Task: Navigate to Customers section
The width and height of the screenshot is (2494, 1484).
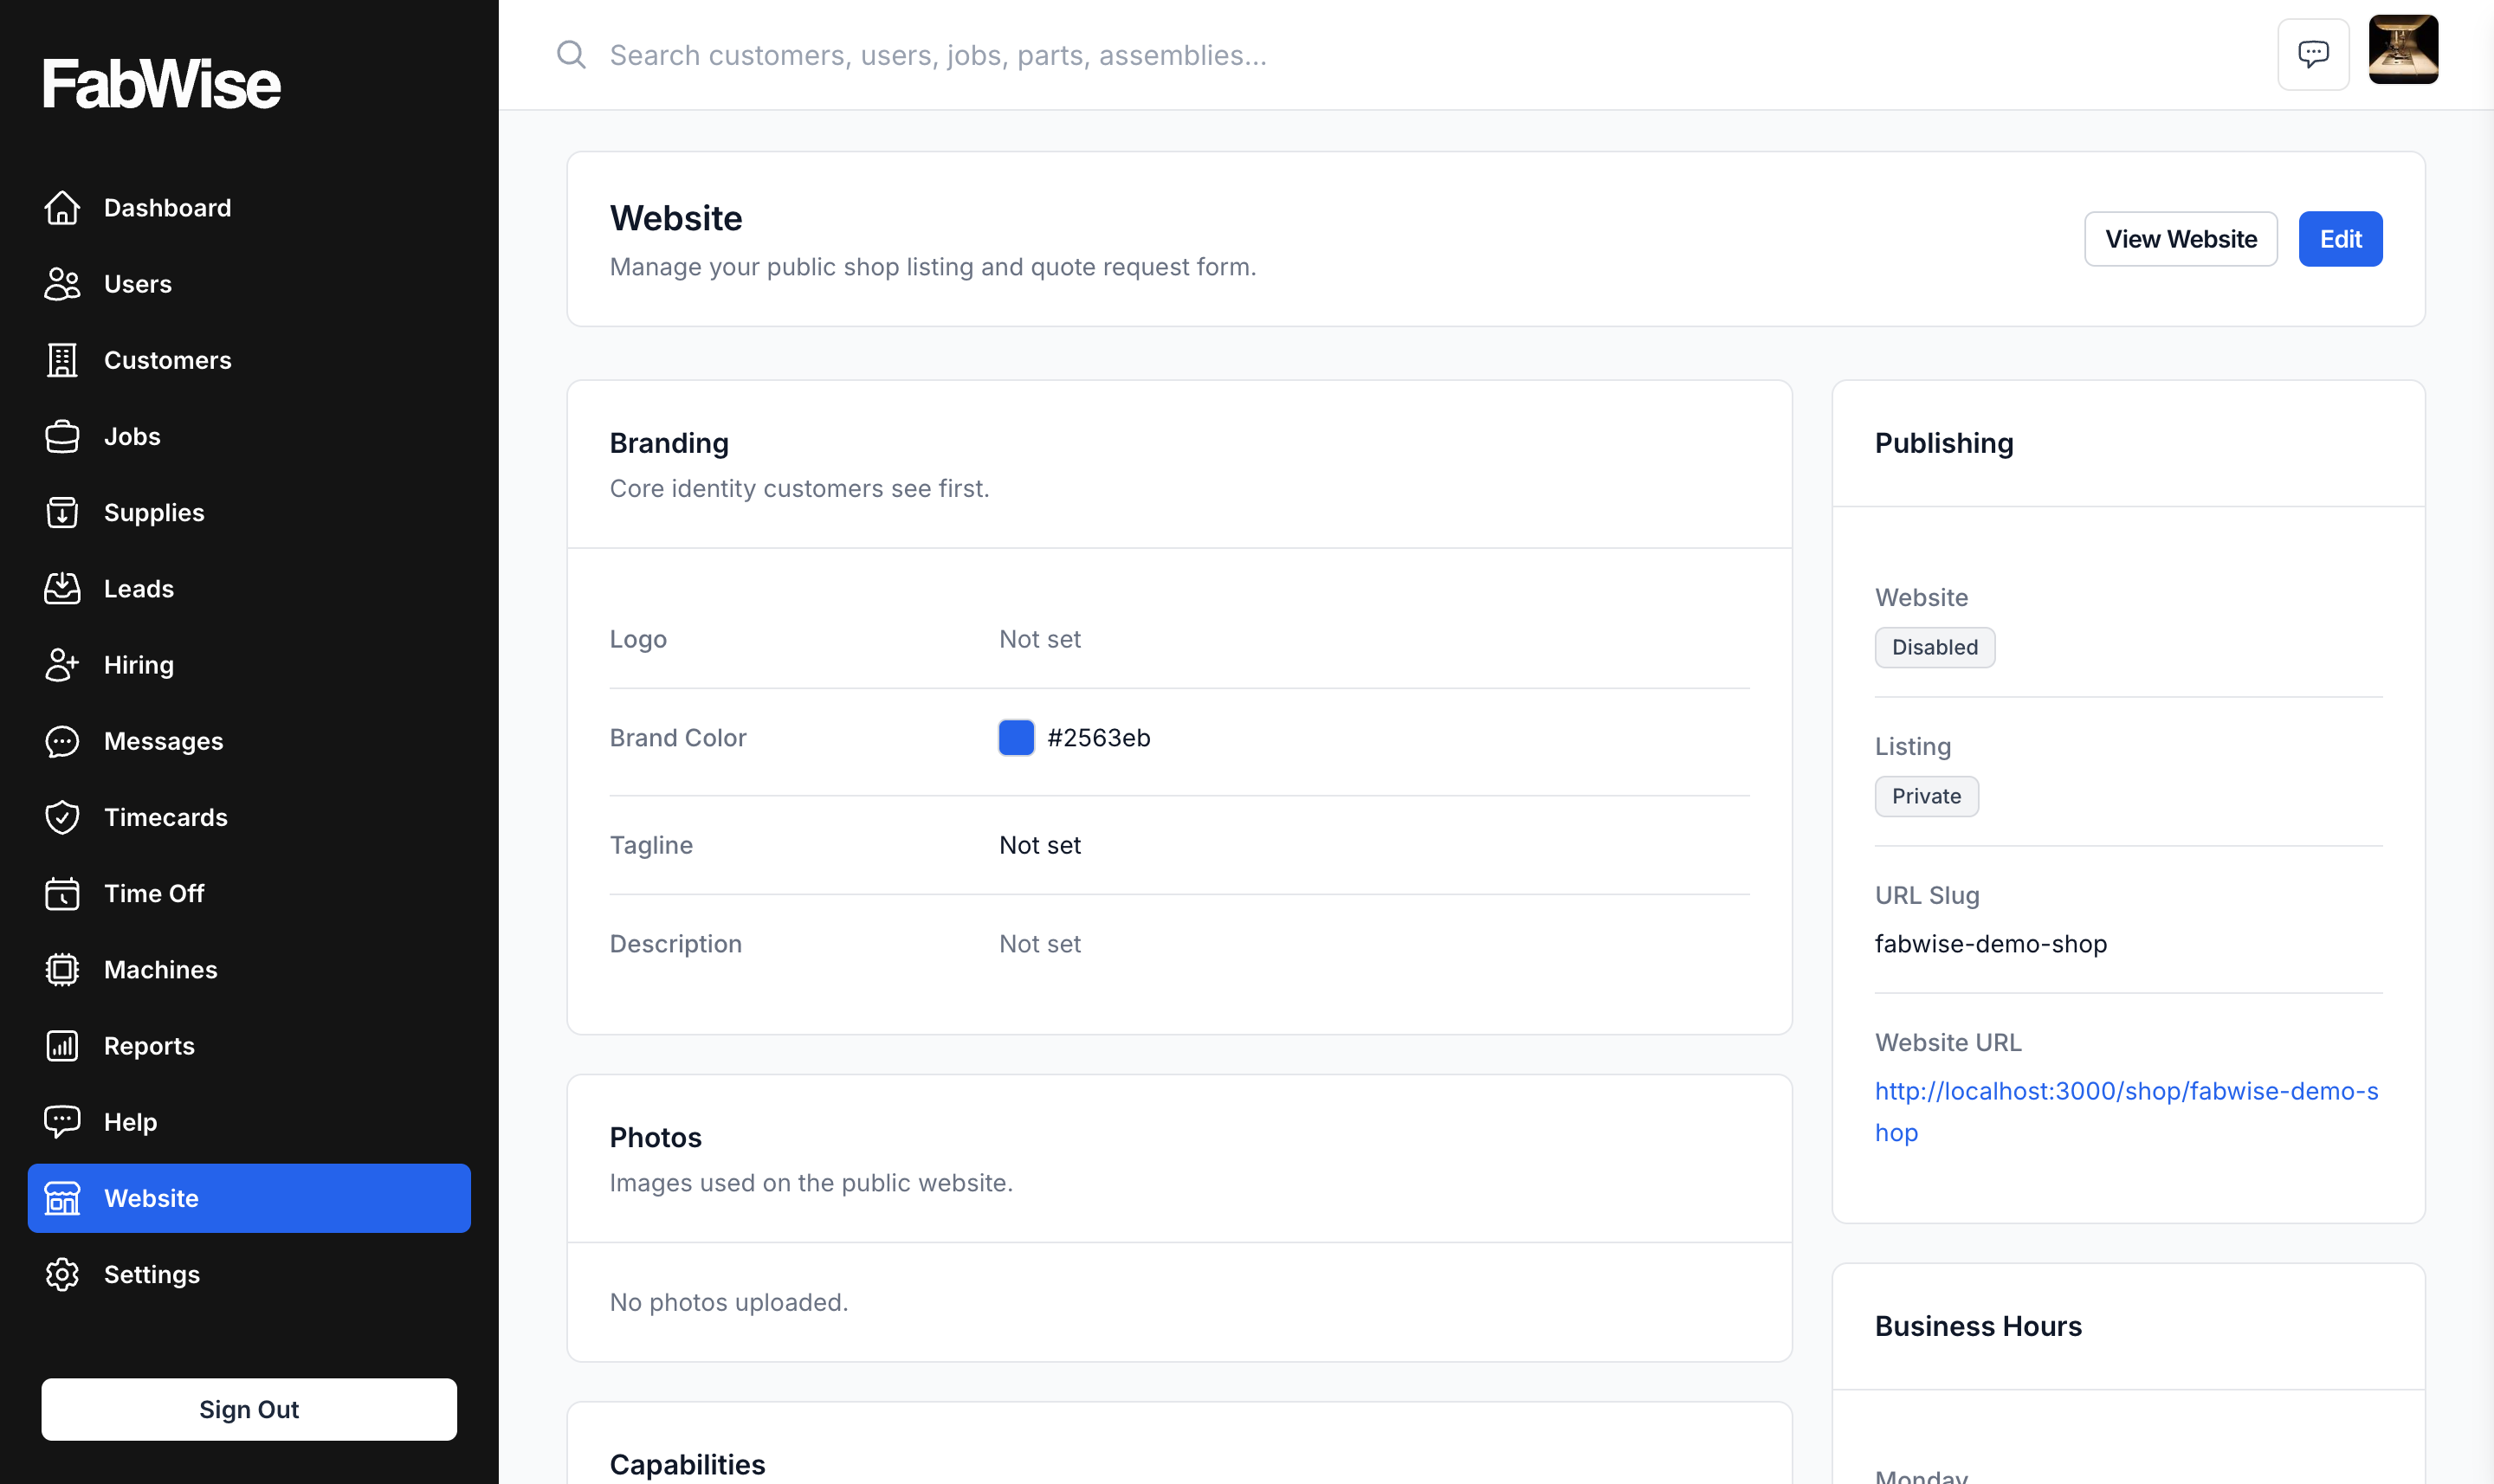Action: 249,360
